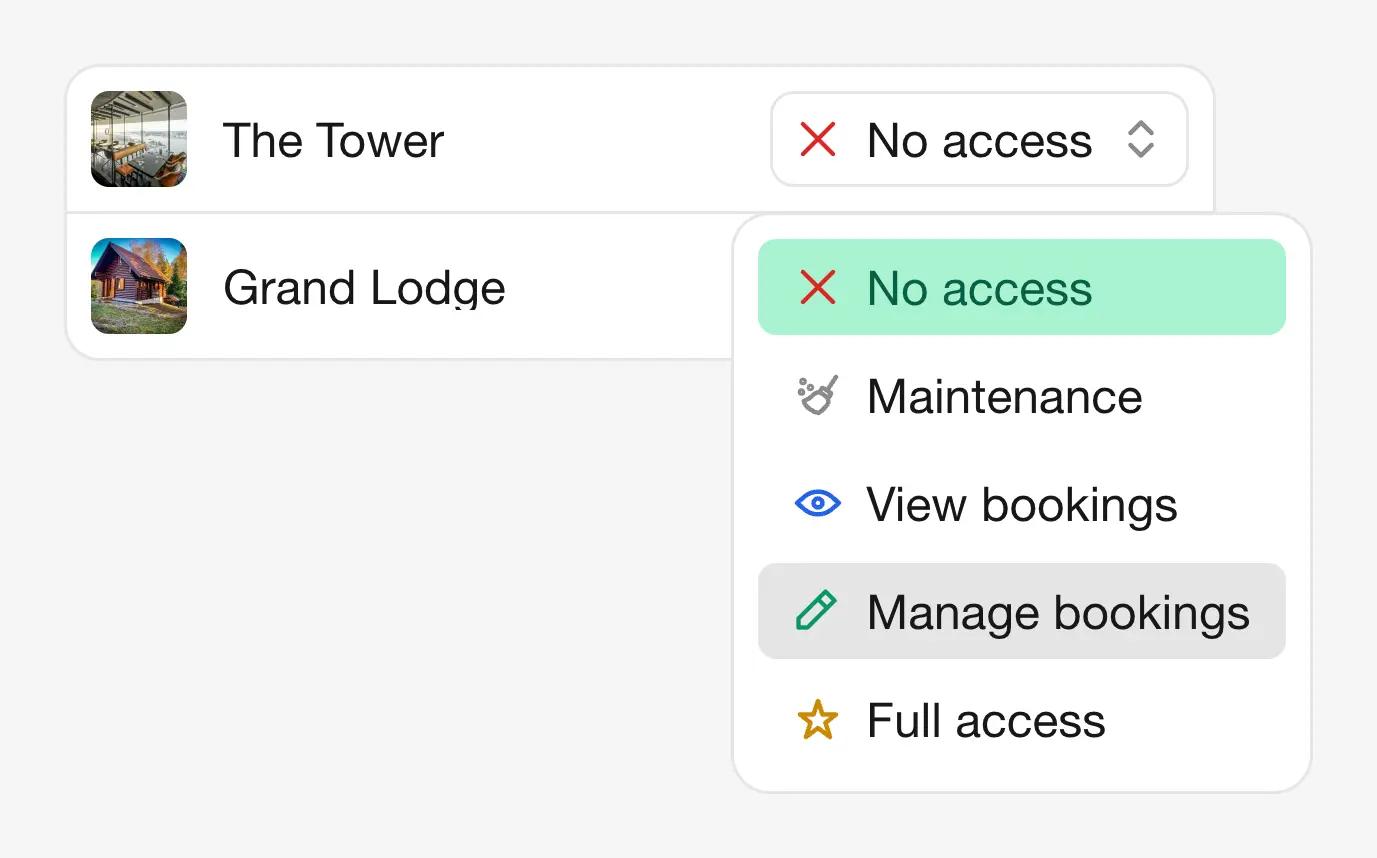Click the broom icon next to Maintenance
This screenshot has height=858, width=1377.
point(818,396)
